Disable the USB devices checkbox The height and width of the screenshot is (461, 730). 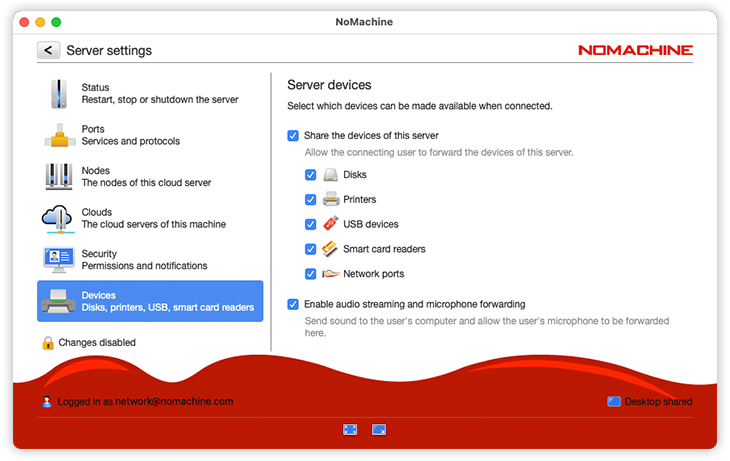pos(311,225)
